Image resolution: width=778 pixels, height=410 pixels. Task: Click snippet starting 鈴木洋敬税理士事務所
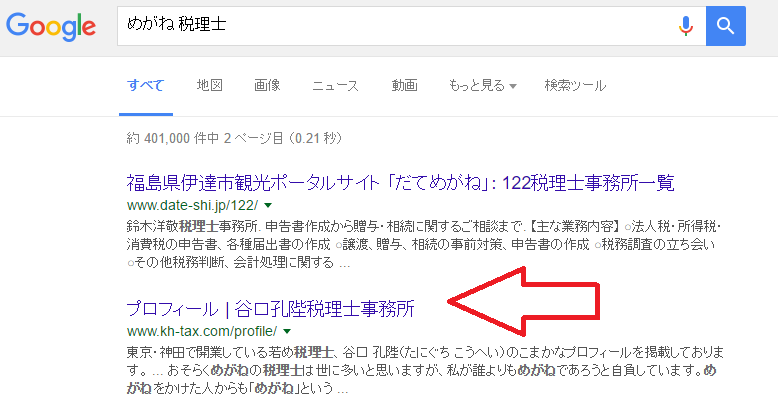423,244
